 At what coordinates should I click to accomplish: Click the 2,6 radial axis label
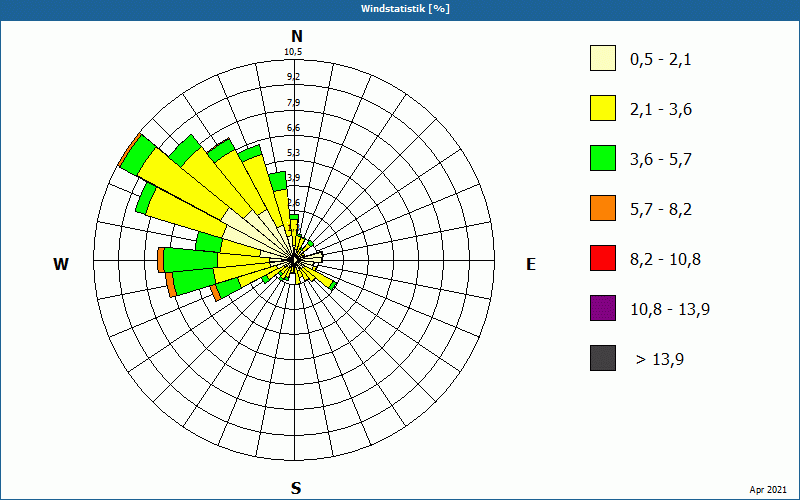[x=293, y=203]
